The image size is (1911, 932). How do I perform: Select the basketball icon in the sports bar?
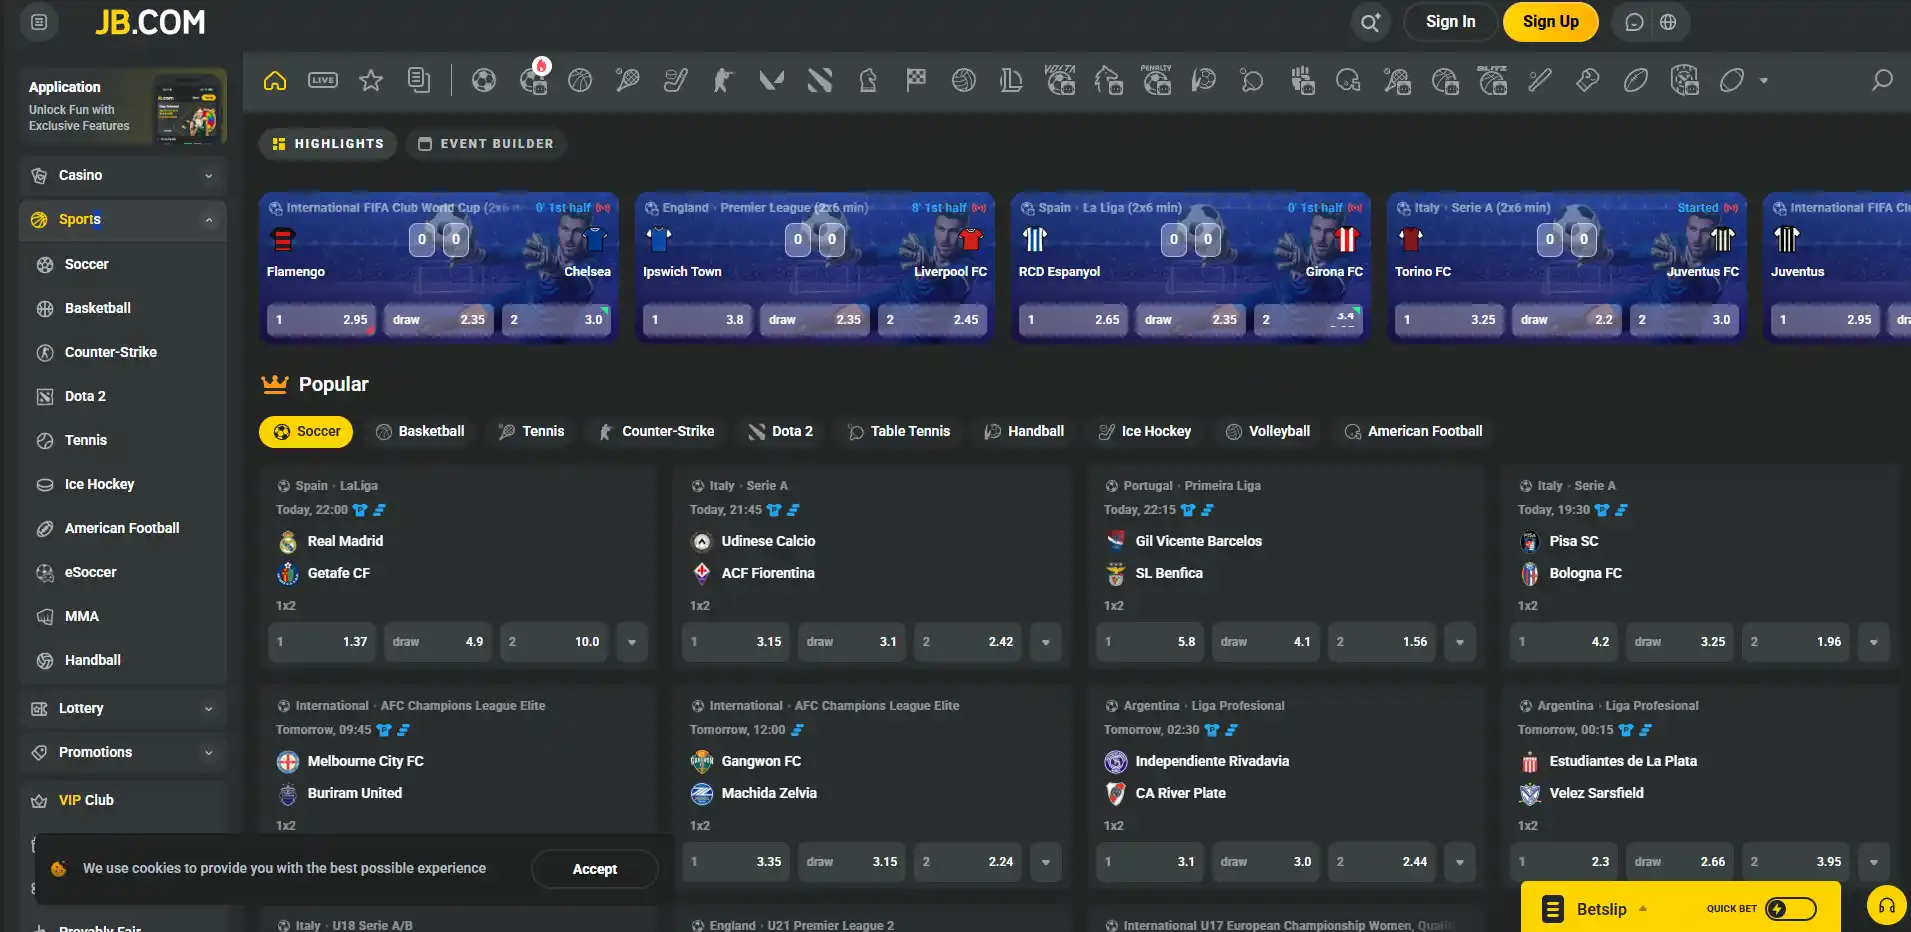tap(580, 80)
